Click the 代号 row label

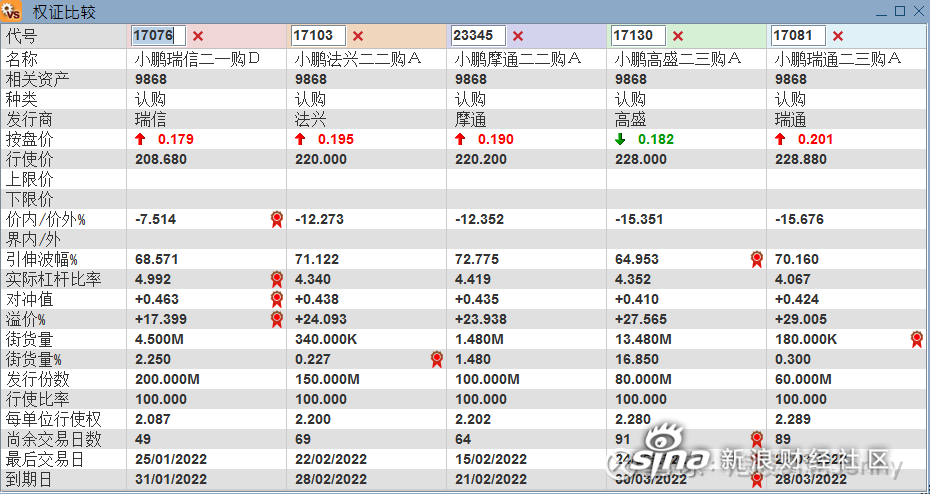tap(21, 36)
